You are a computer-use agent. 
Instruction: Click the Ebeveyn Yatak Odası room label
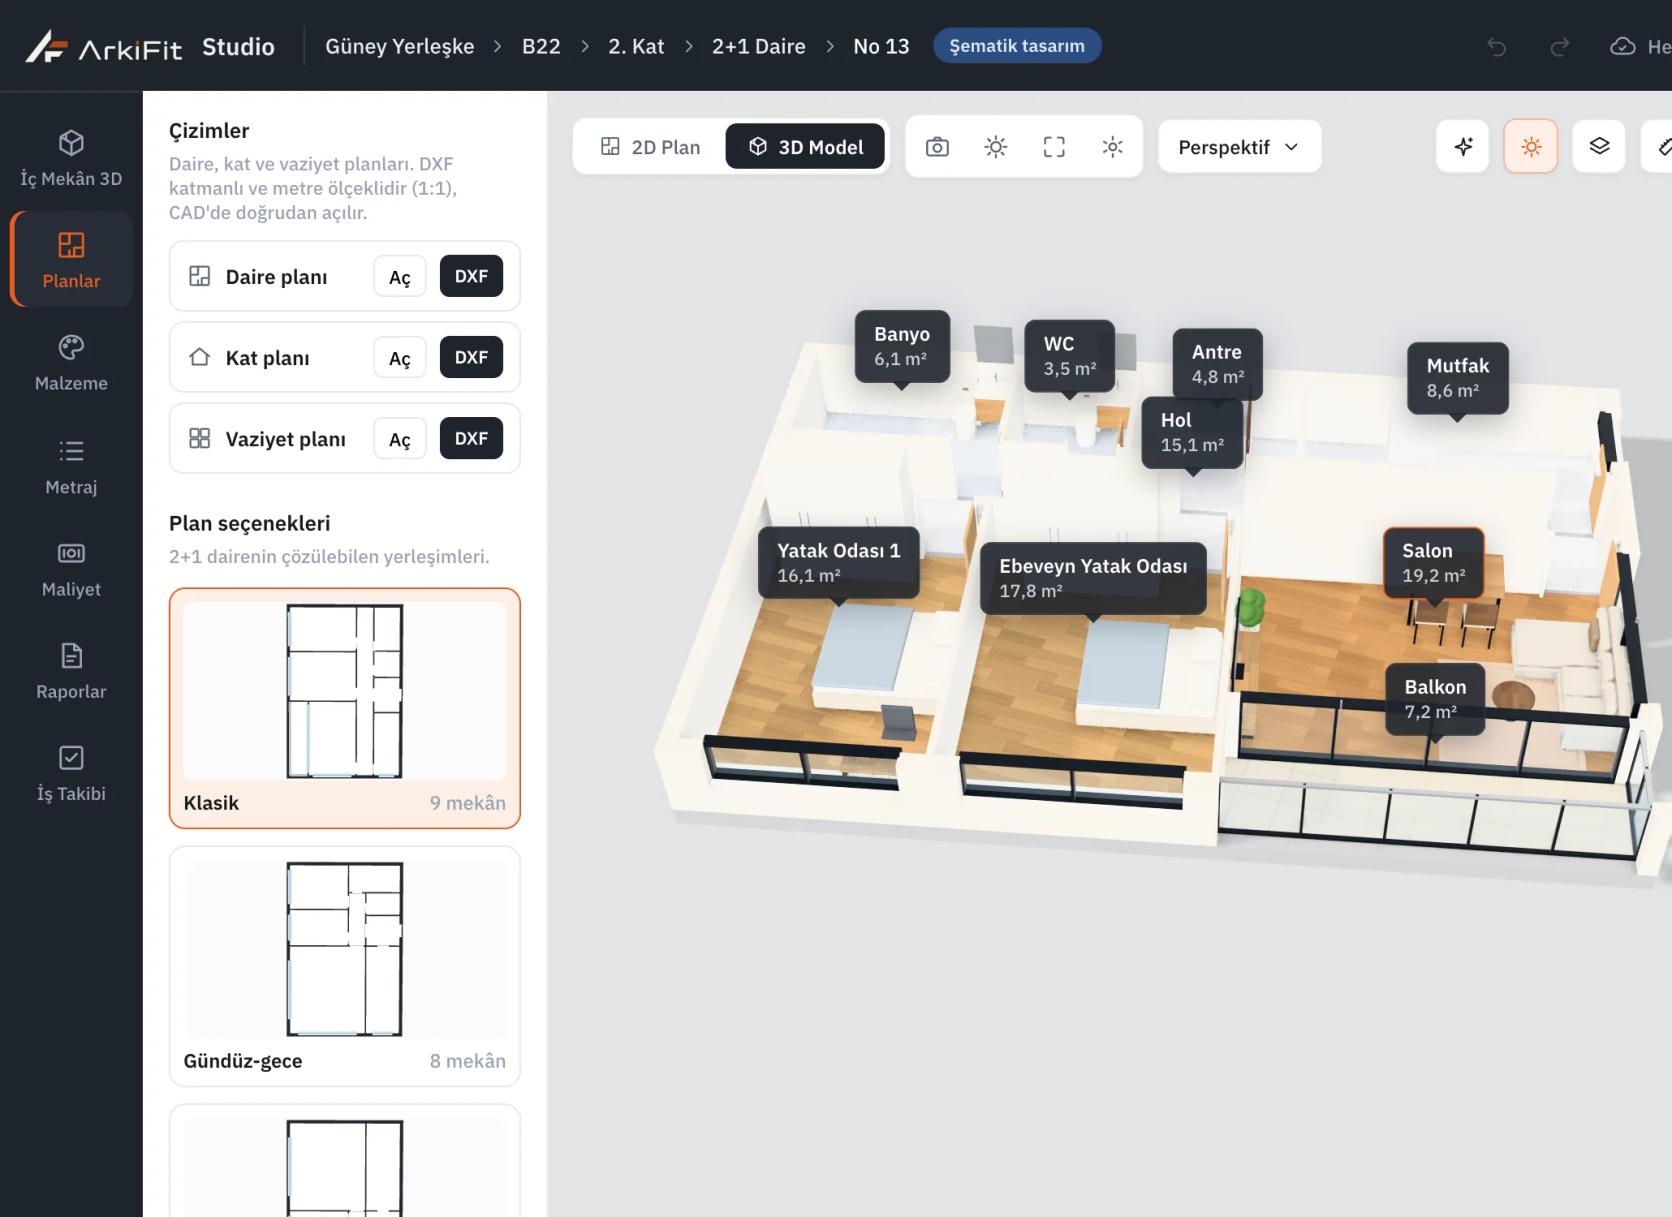pyautogui.click(x=1093, y=578)
